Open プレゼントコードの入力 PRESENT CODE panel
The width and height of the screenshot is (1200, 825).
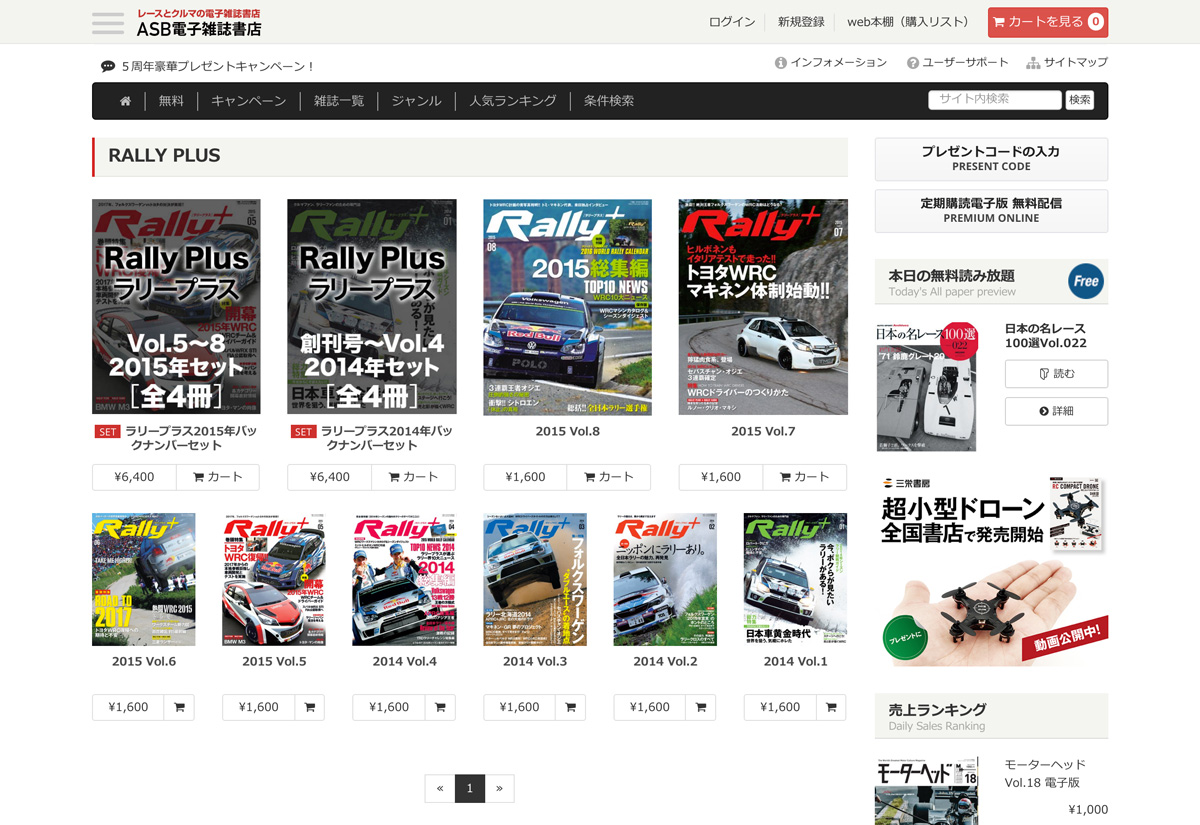pyautogui.click(x=990, y=159)
